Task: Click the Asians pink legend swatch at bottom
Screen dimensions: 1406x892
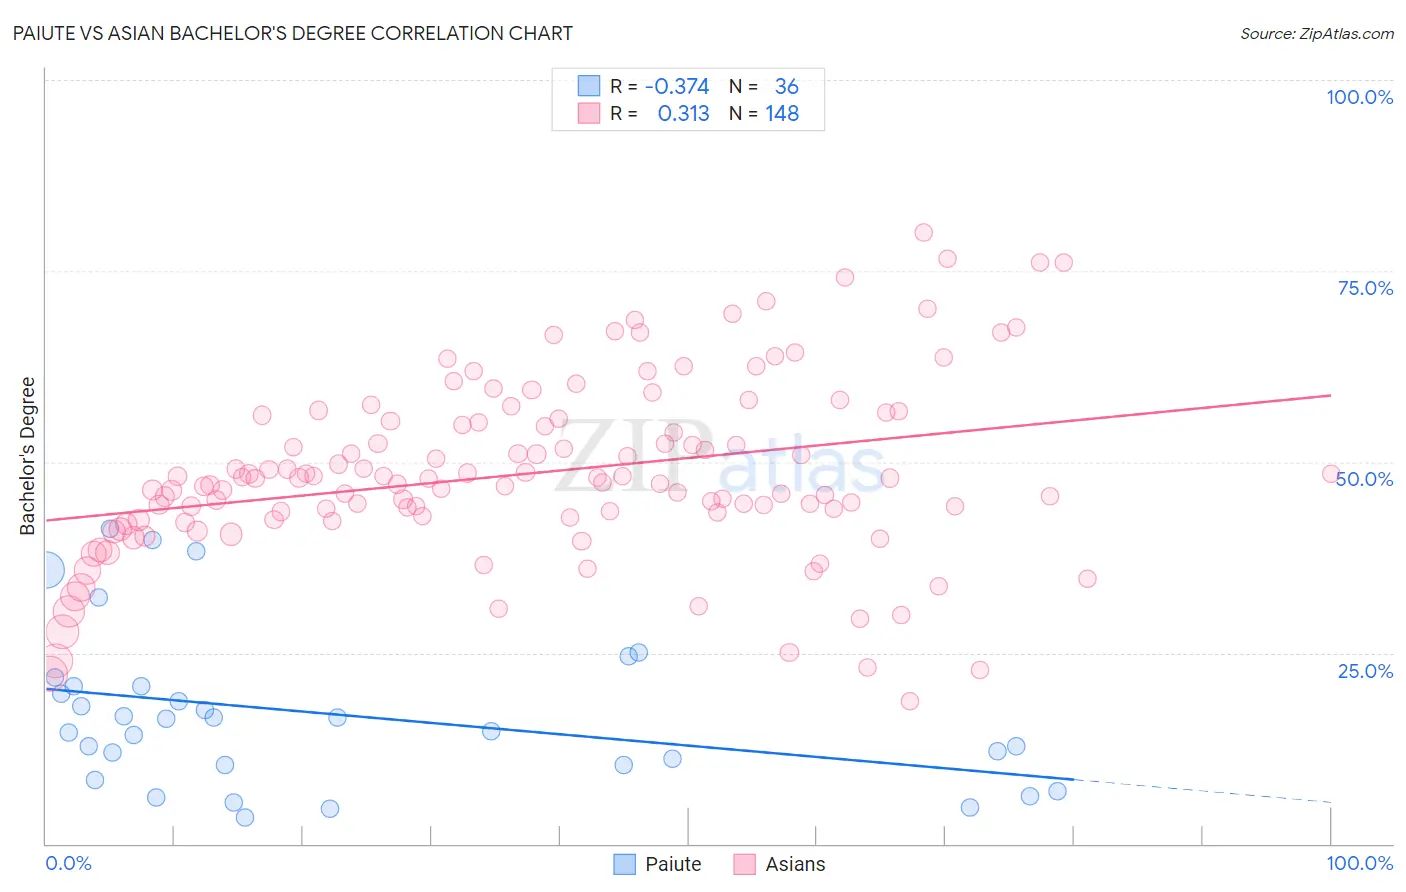Action: coord(744,864)
